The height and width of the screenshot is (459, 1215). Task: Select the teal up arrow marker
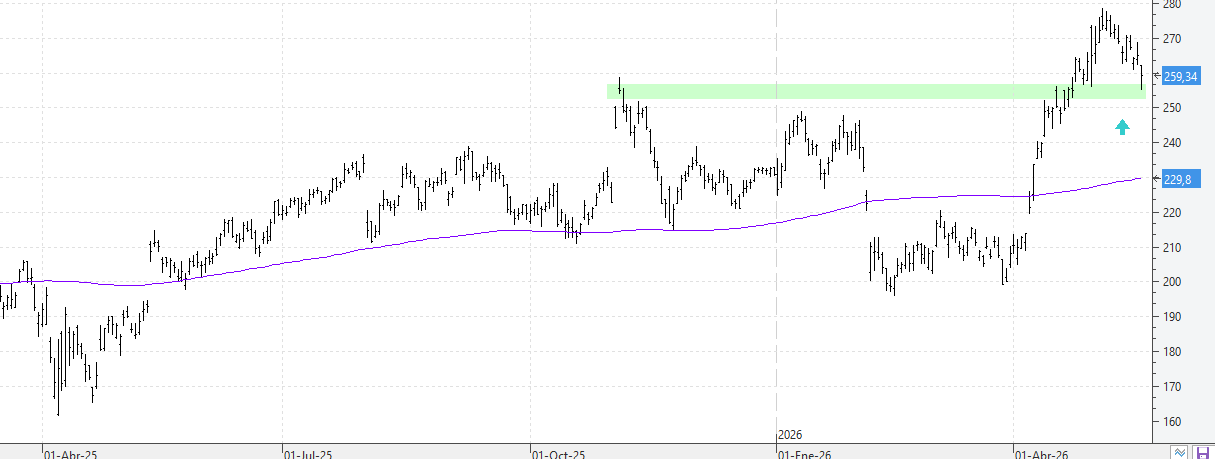click(1122, 126)
